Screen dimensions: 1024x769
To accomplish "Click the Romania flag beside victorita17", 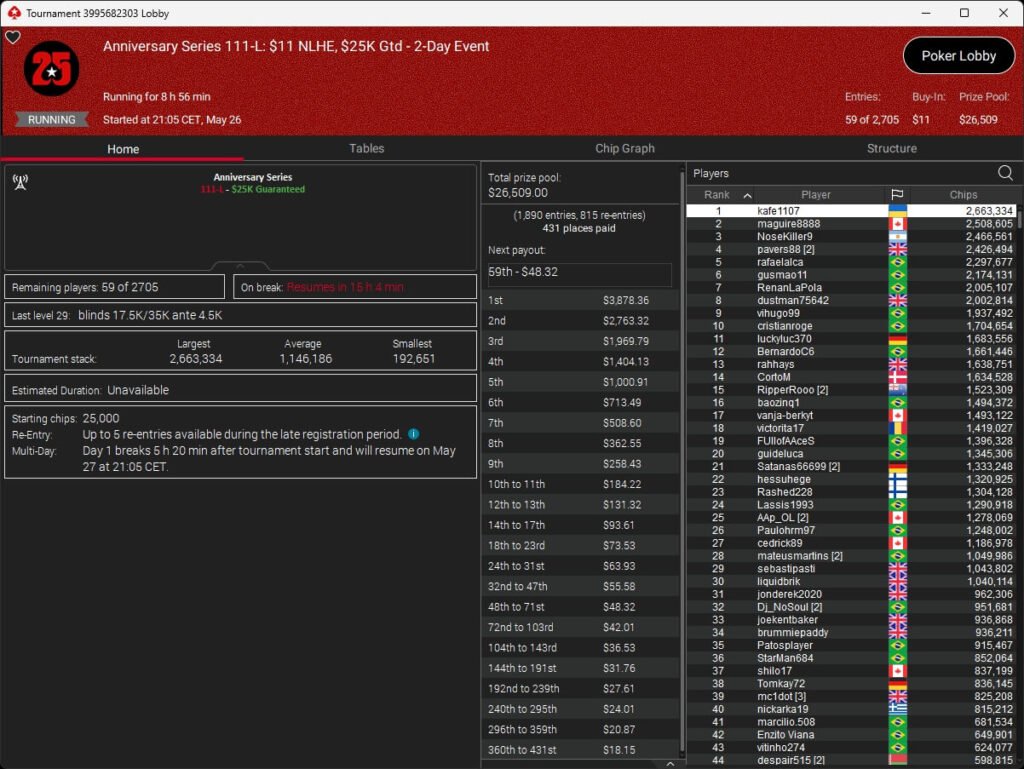I will [x=897, y=428].
